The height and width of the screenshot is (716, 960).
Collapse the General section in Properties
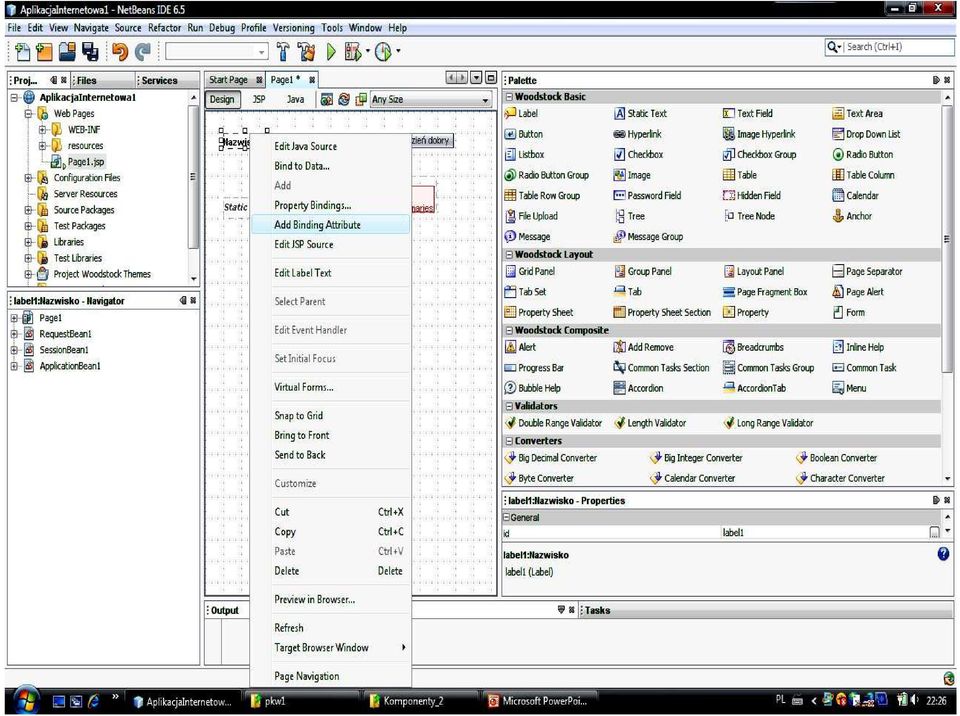pos(506,518)
